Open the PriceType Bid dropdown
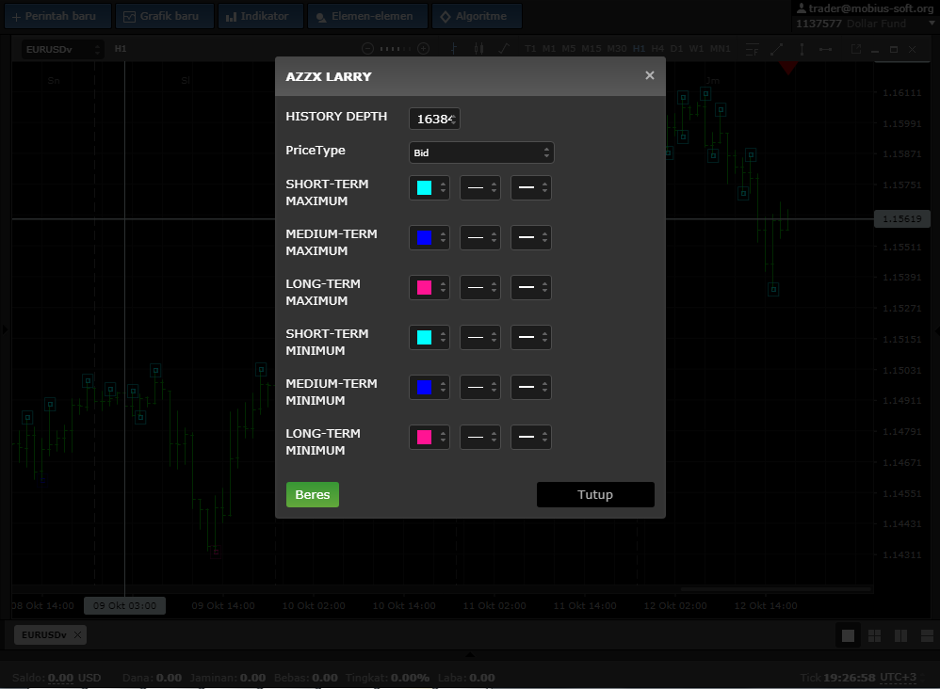The height and width of the screenshot is (689, 940). coord(481,153)
